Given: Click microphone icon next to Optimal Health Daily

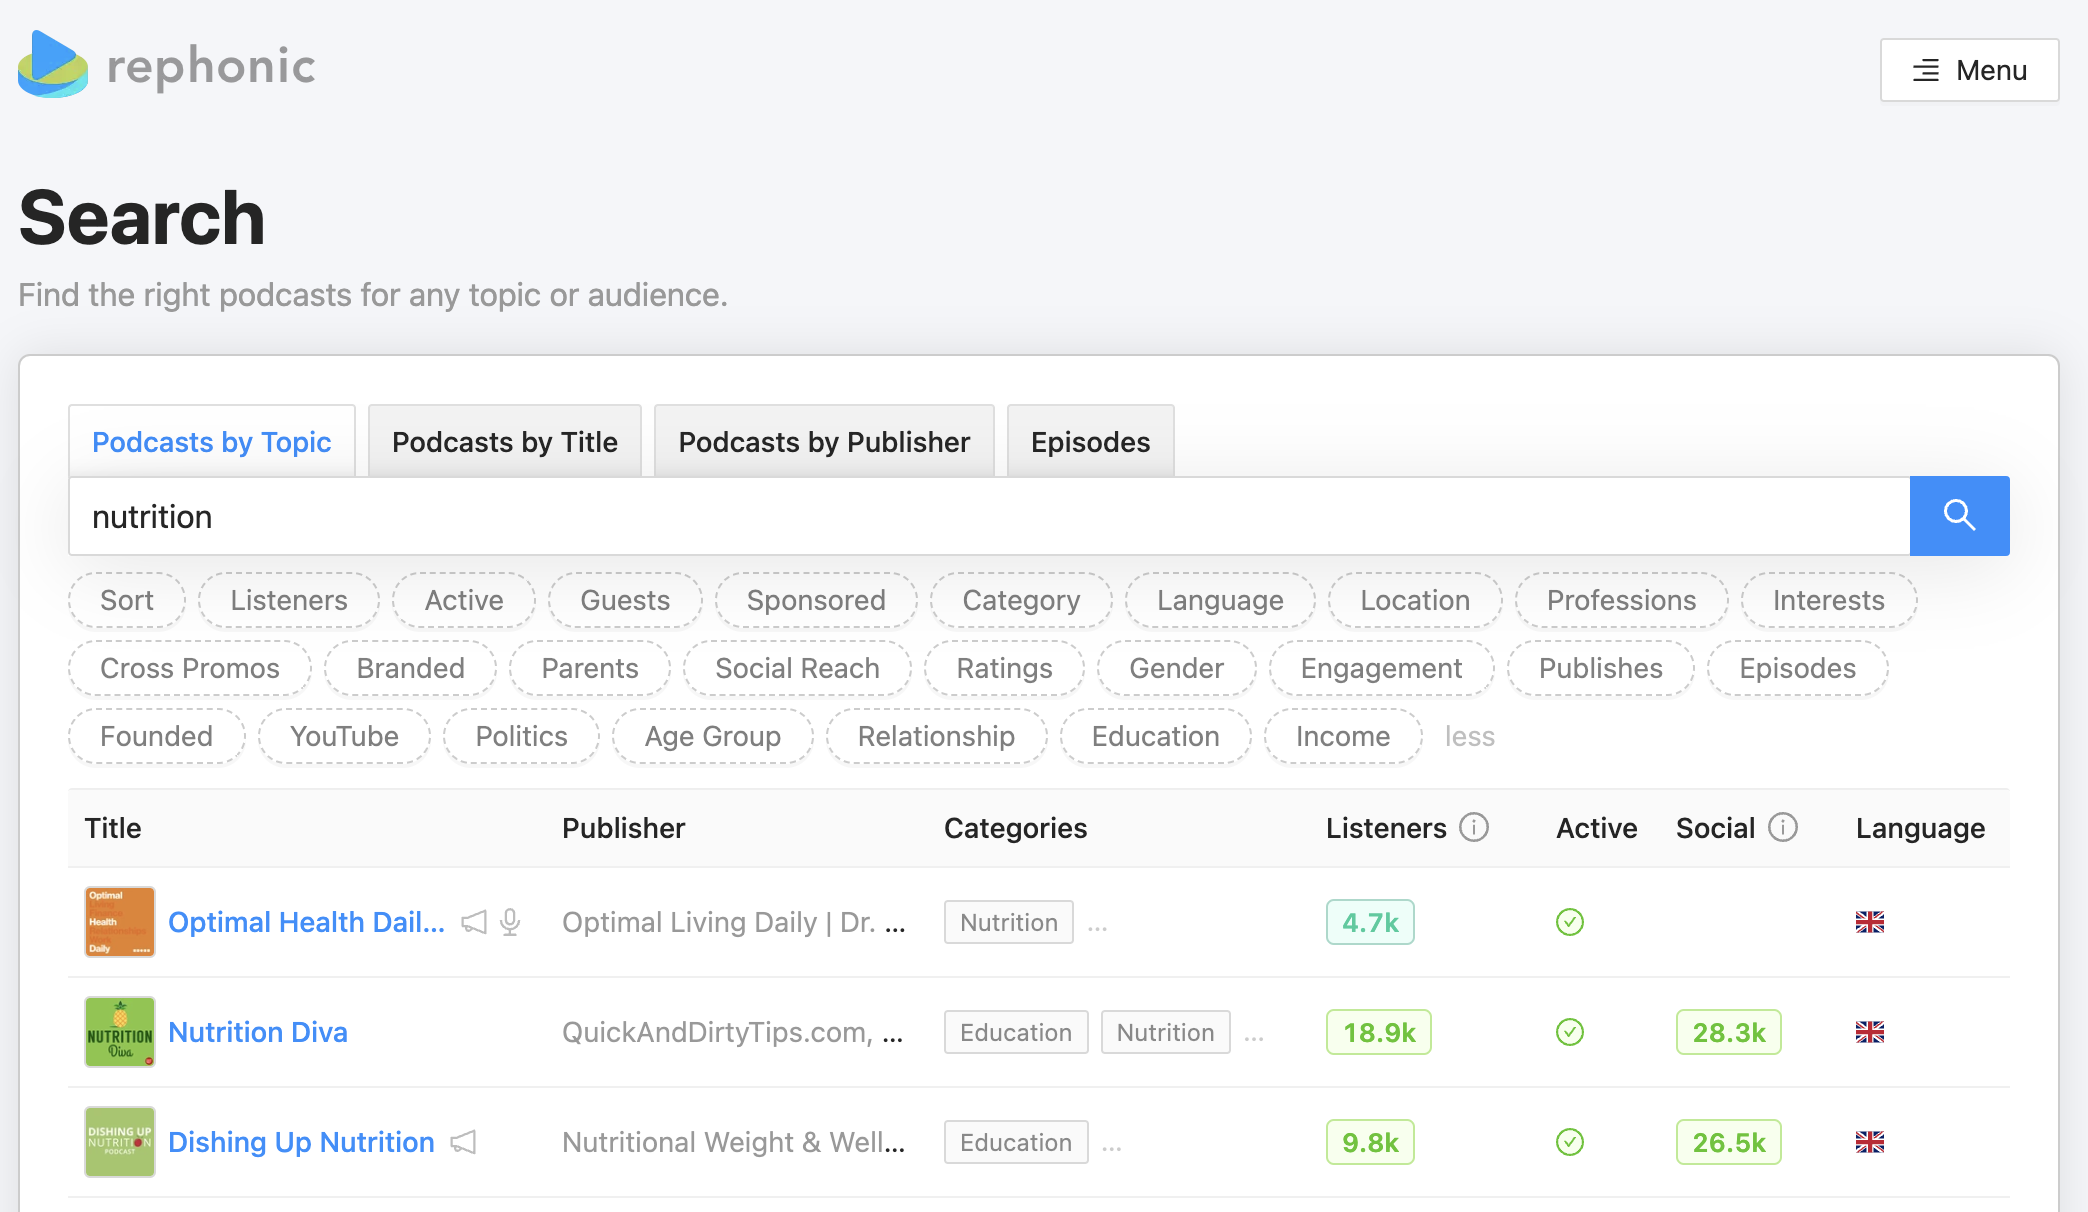Looking at the screenshot, I should coord(510,922).
